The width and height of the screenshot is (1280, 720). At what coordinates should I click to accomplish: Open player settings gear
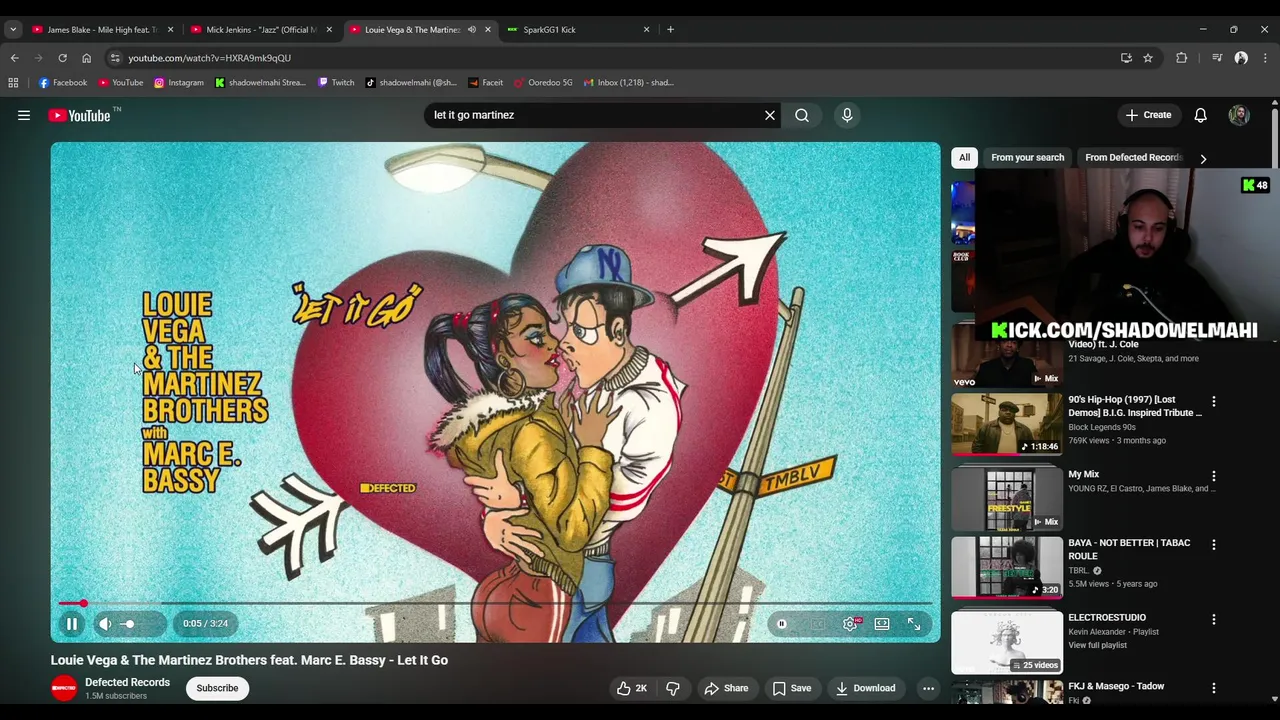[850, 624]
